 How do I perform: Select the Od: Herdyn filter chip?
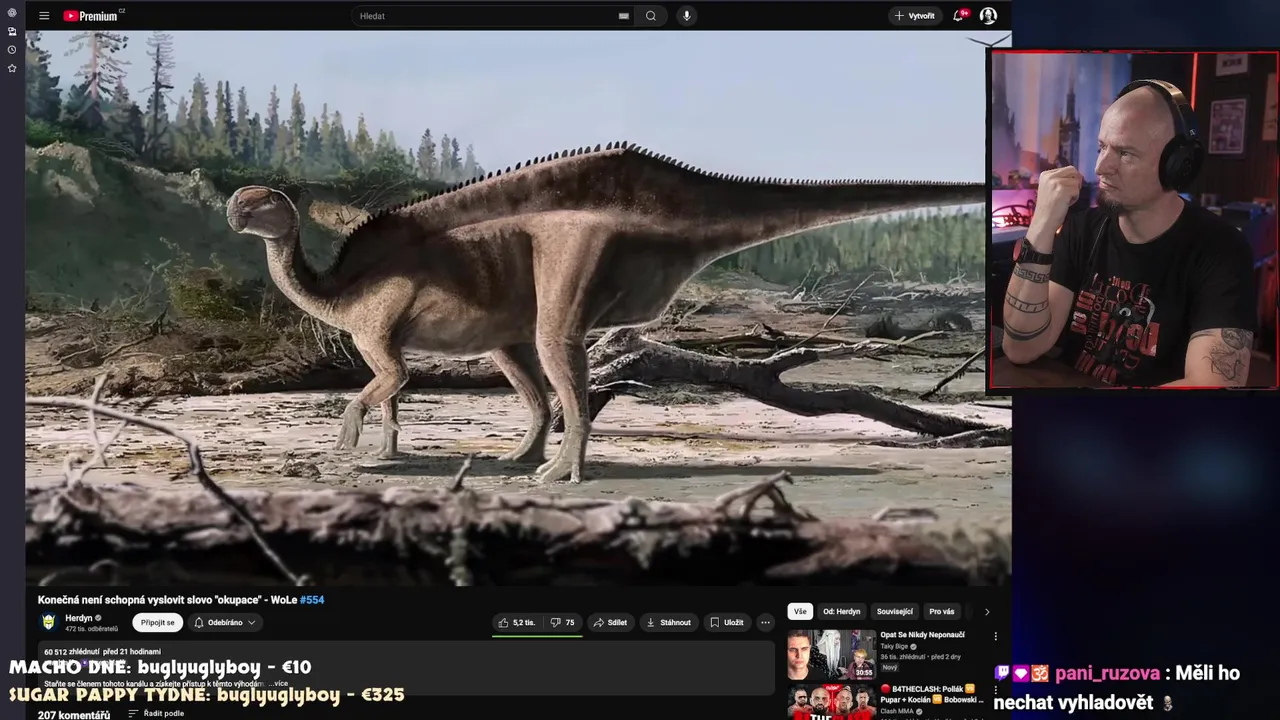[842, 612]
